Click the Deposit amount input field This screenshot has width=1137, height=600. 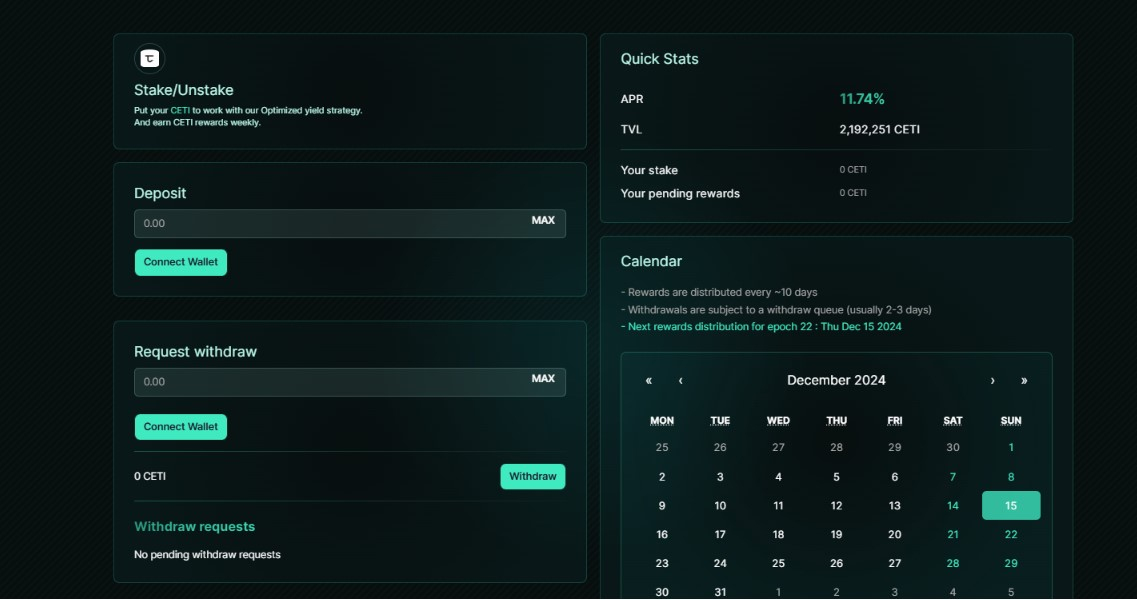(330, 224)
